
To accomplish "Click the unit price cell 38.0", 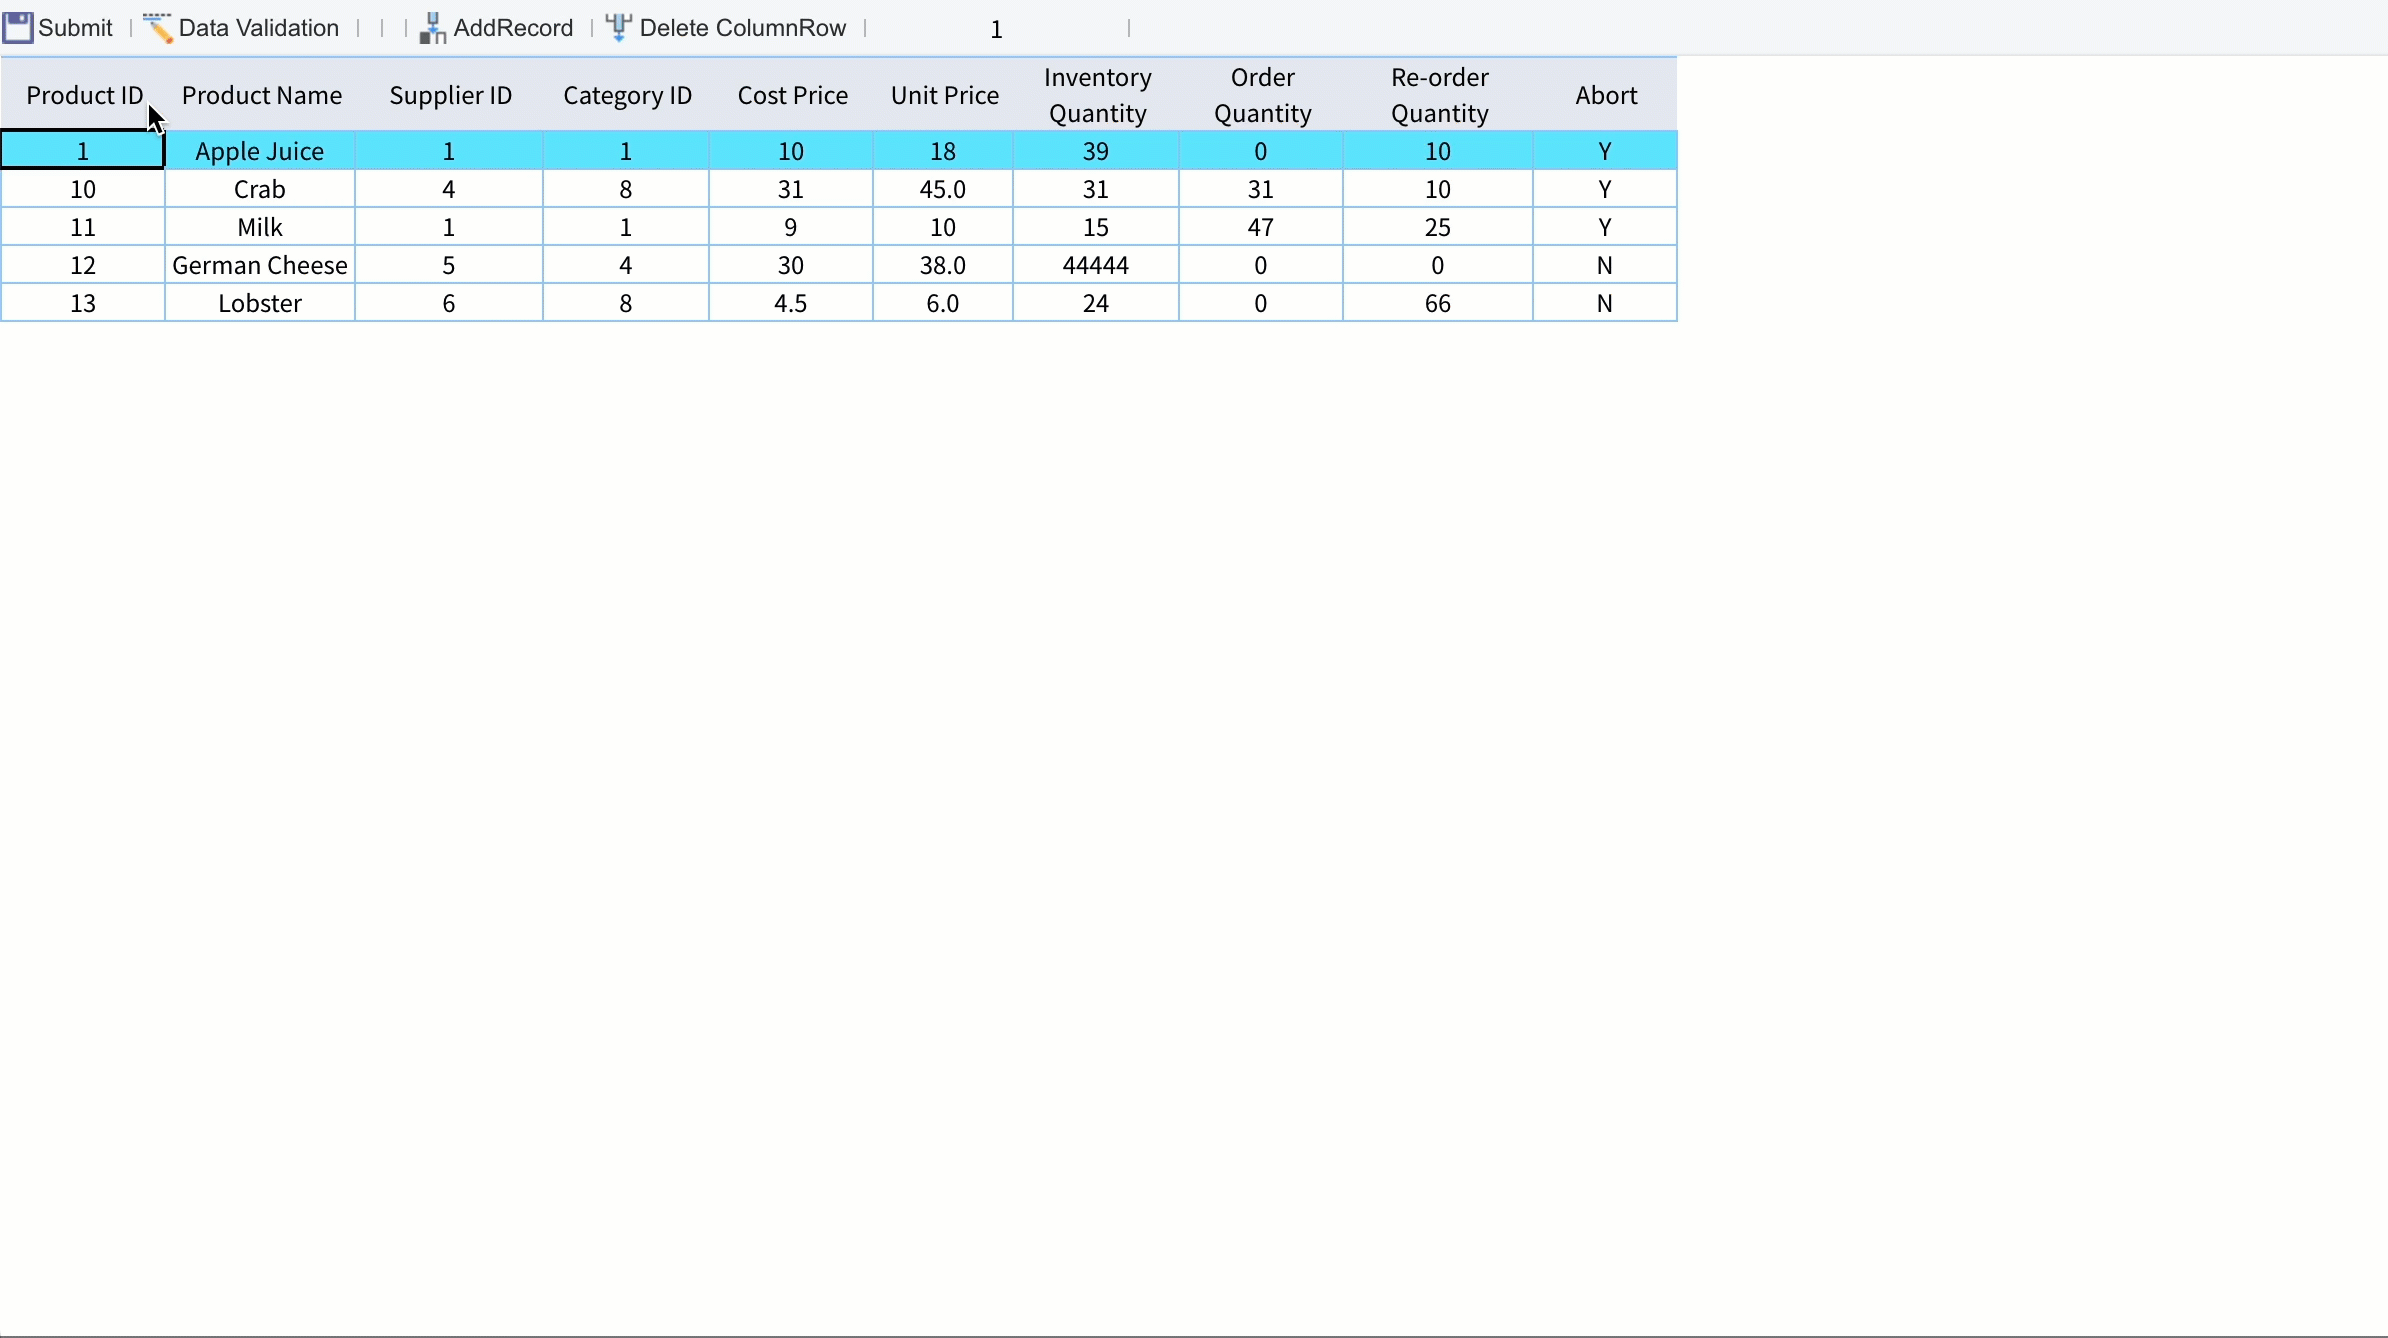I will [943, 265].
